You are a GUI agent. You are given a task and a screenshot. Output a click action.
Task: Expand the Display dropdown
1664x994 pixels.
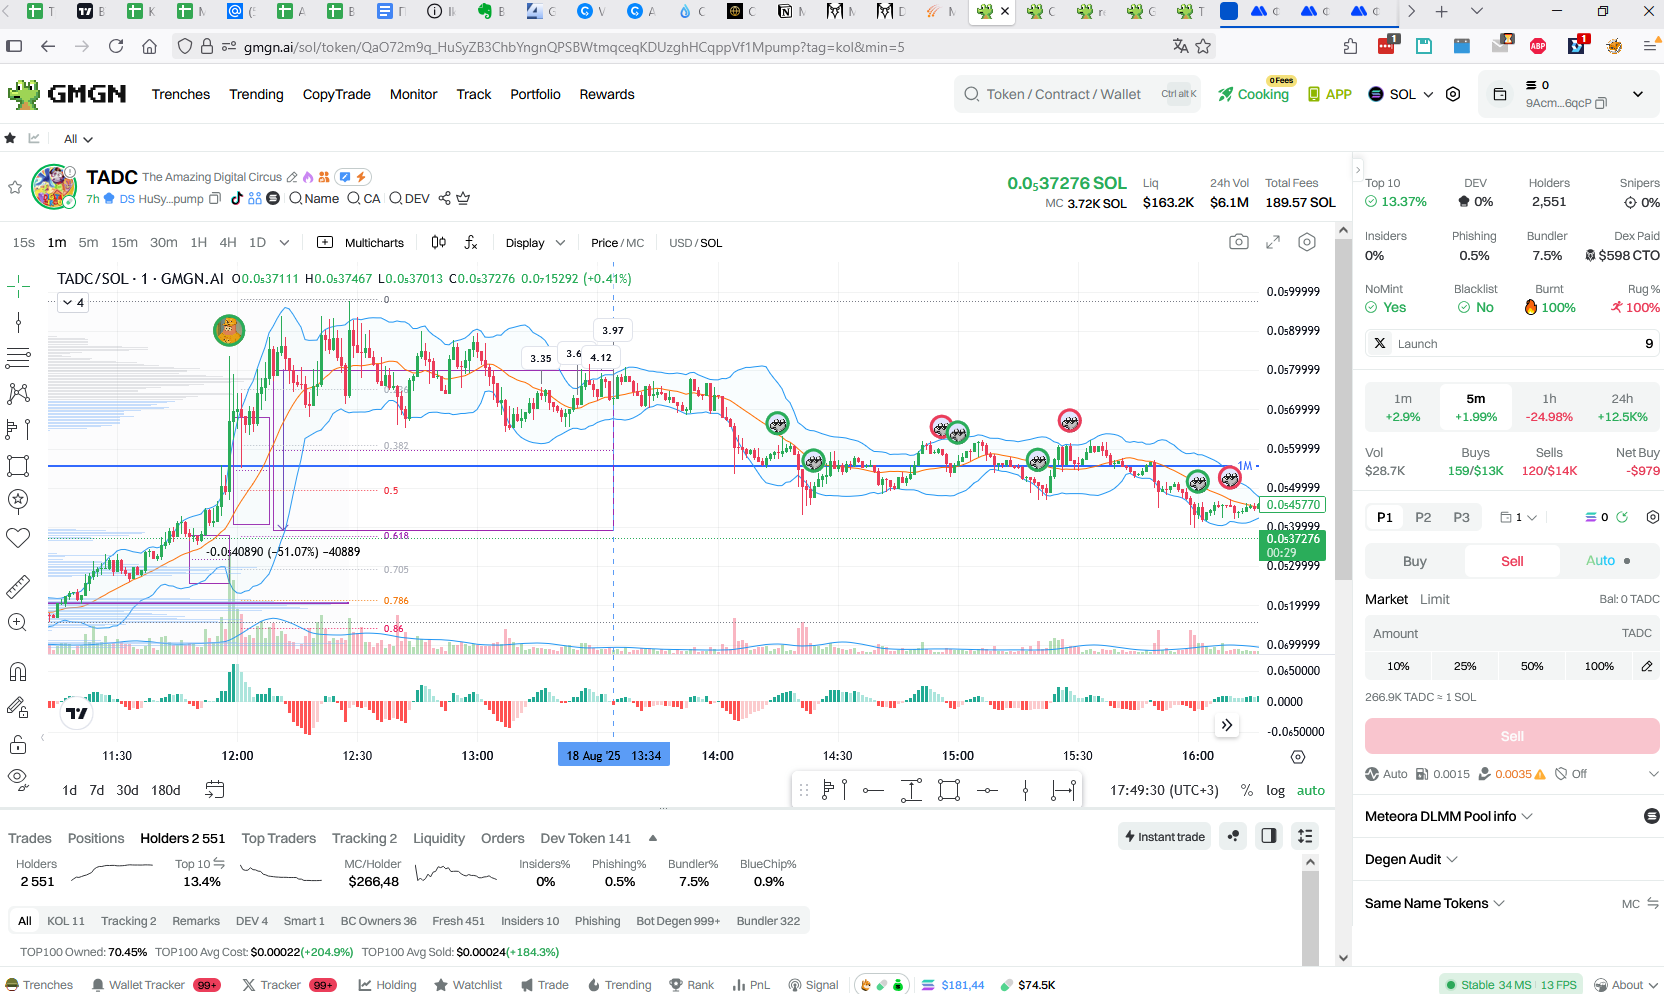tap(535, 243)
